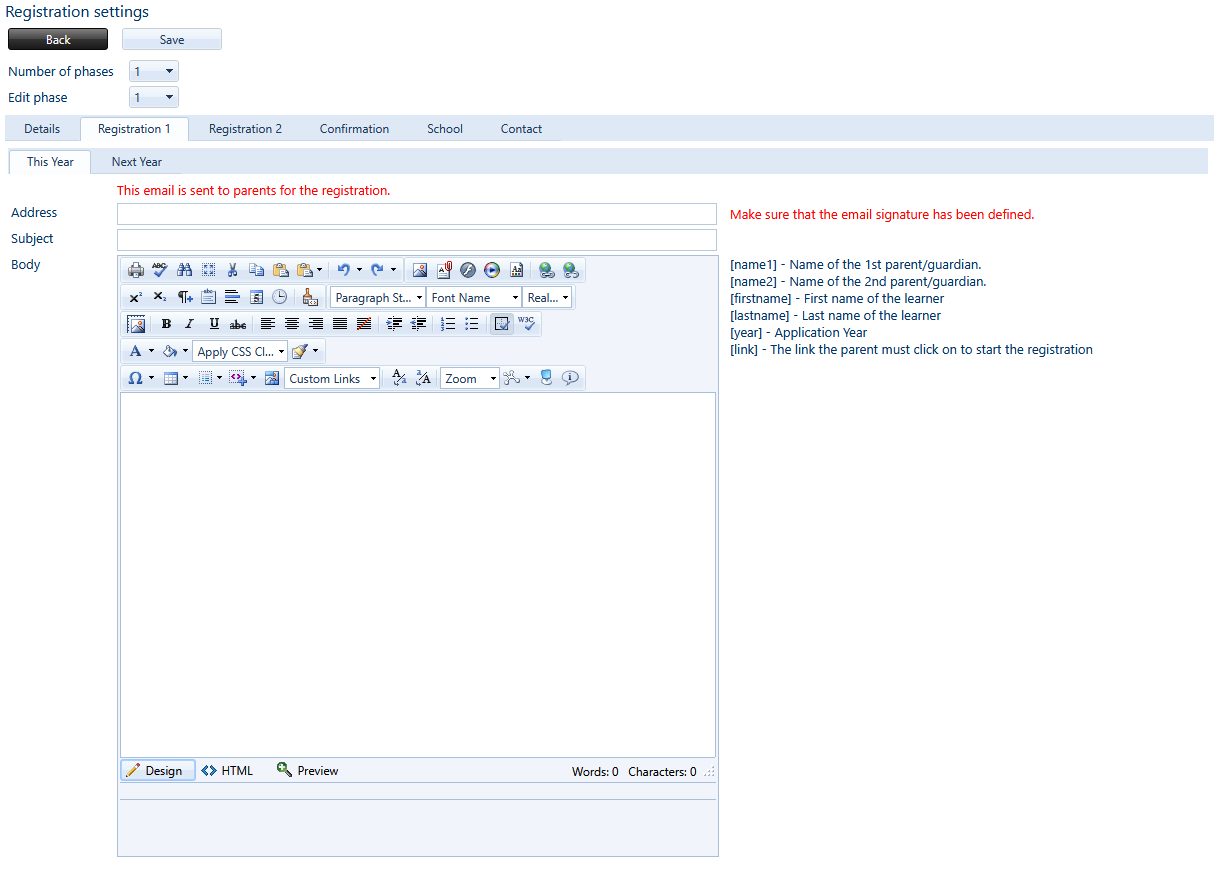Toggle Strikethrough formatting
Screen dimensions: 1214x870
pos(237,324)
